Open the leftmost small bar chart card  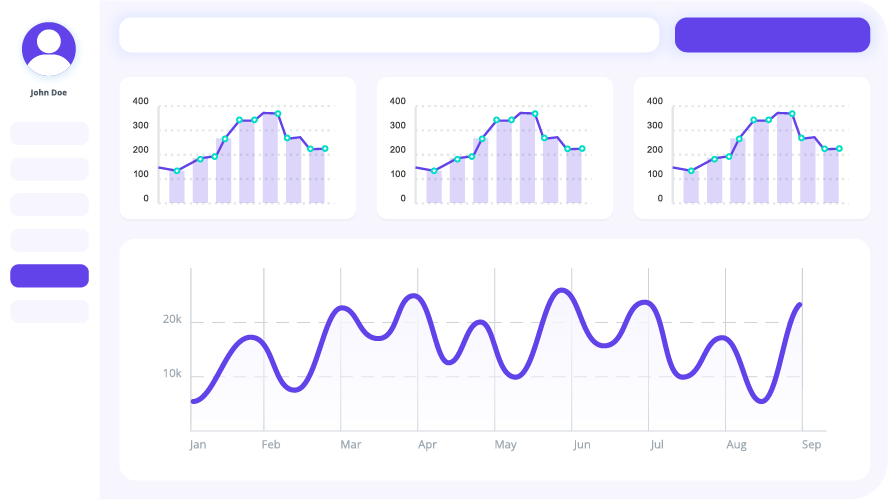pyautogui.click(x=238, y=148)
